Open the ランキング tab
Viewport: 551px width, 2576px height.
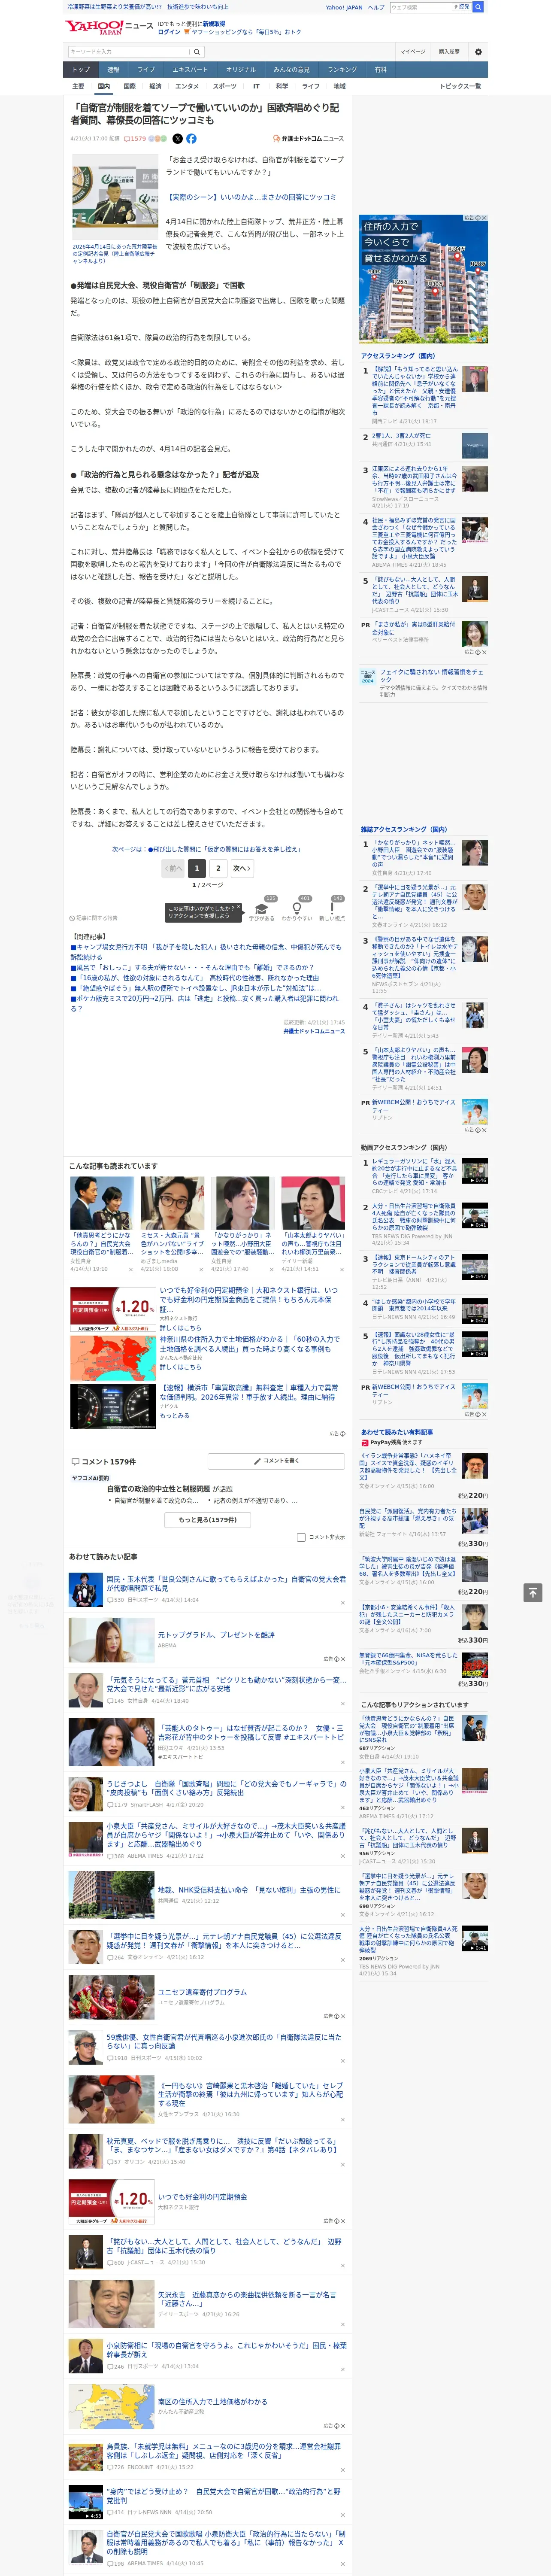click(x=342, y=70)
